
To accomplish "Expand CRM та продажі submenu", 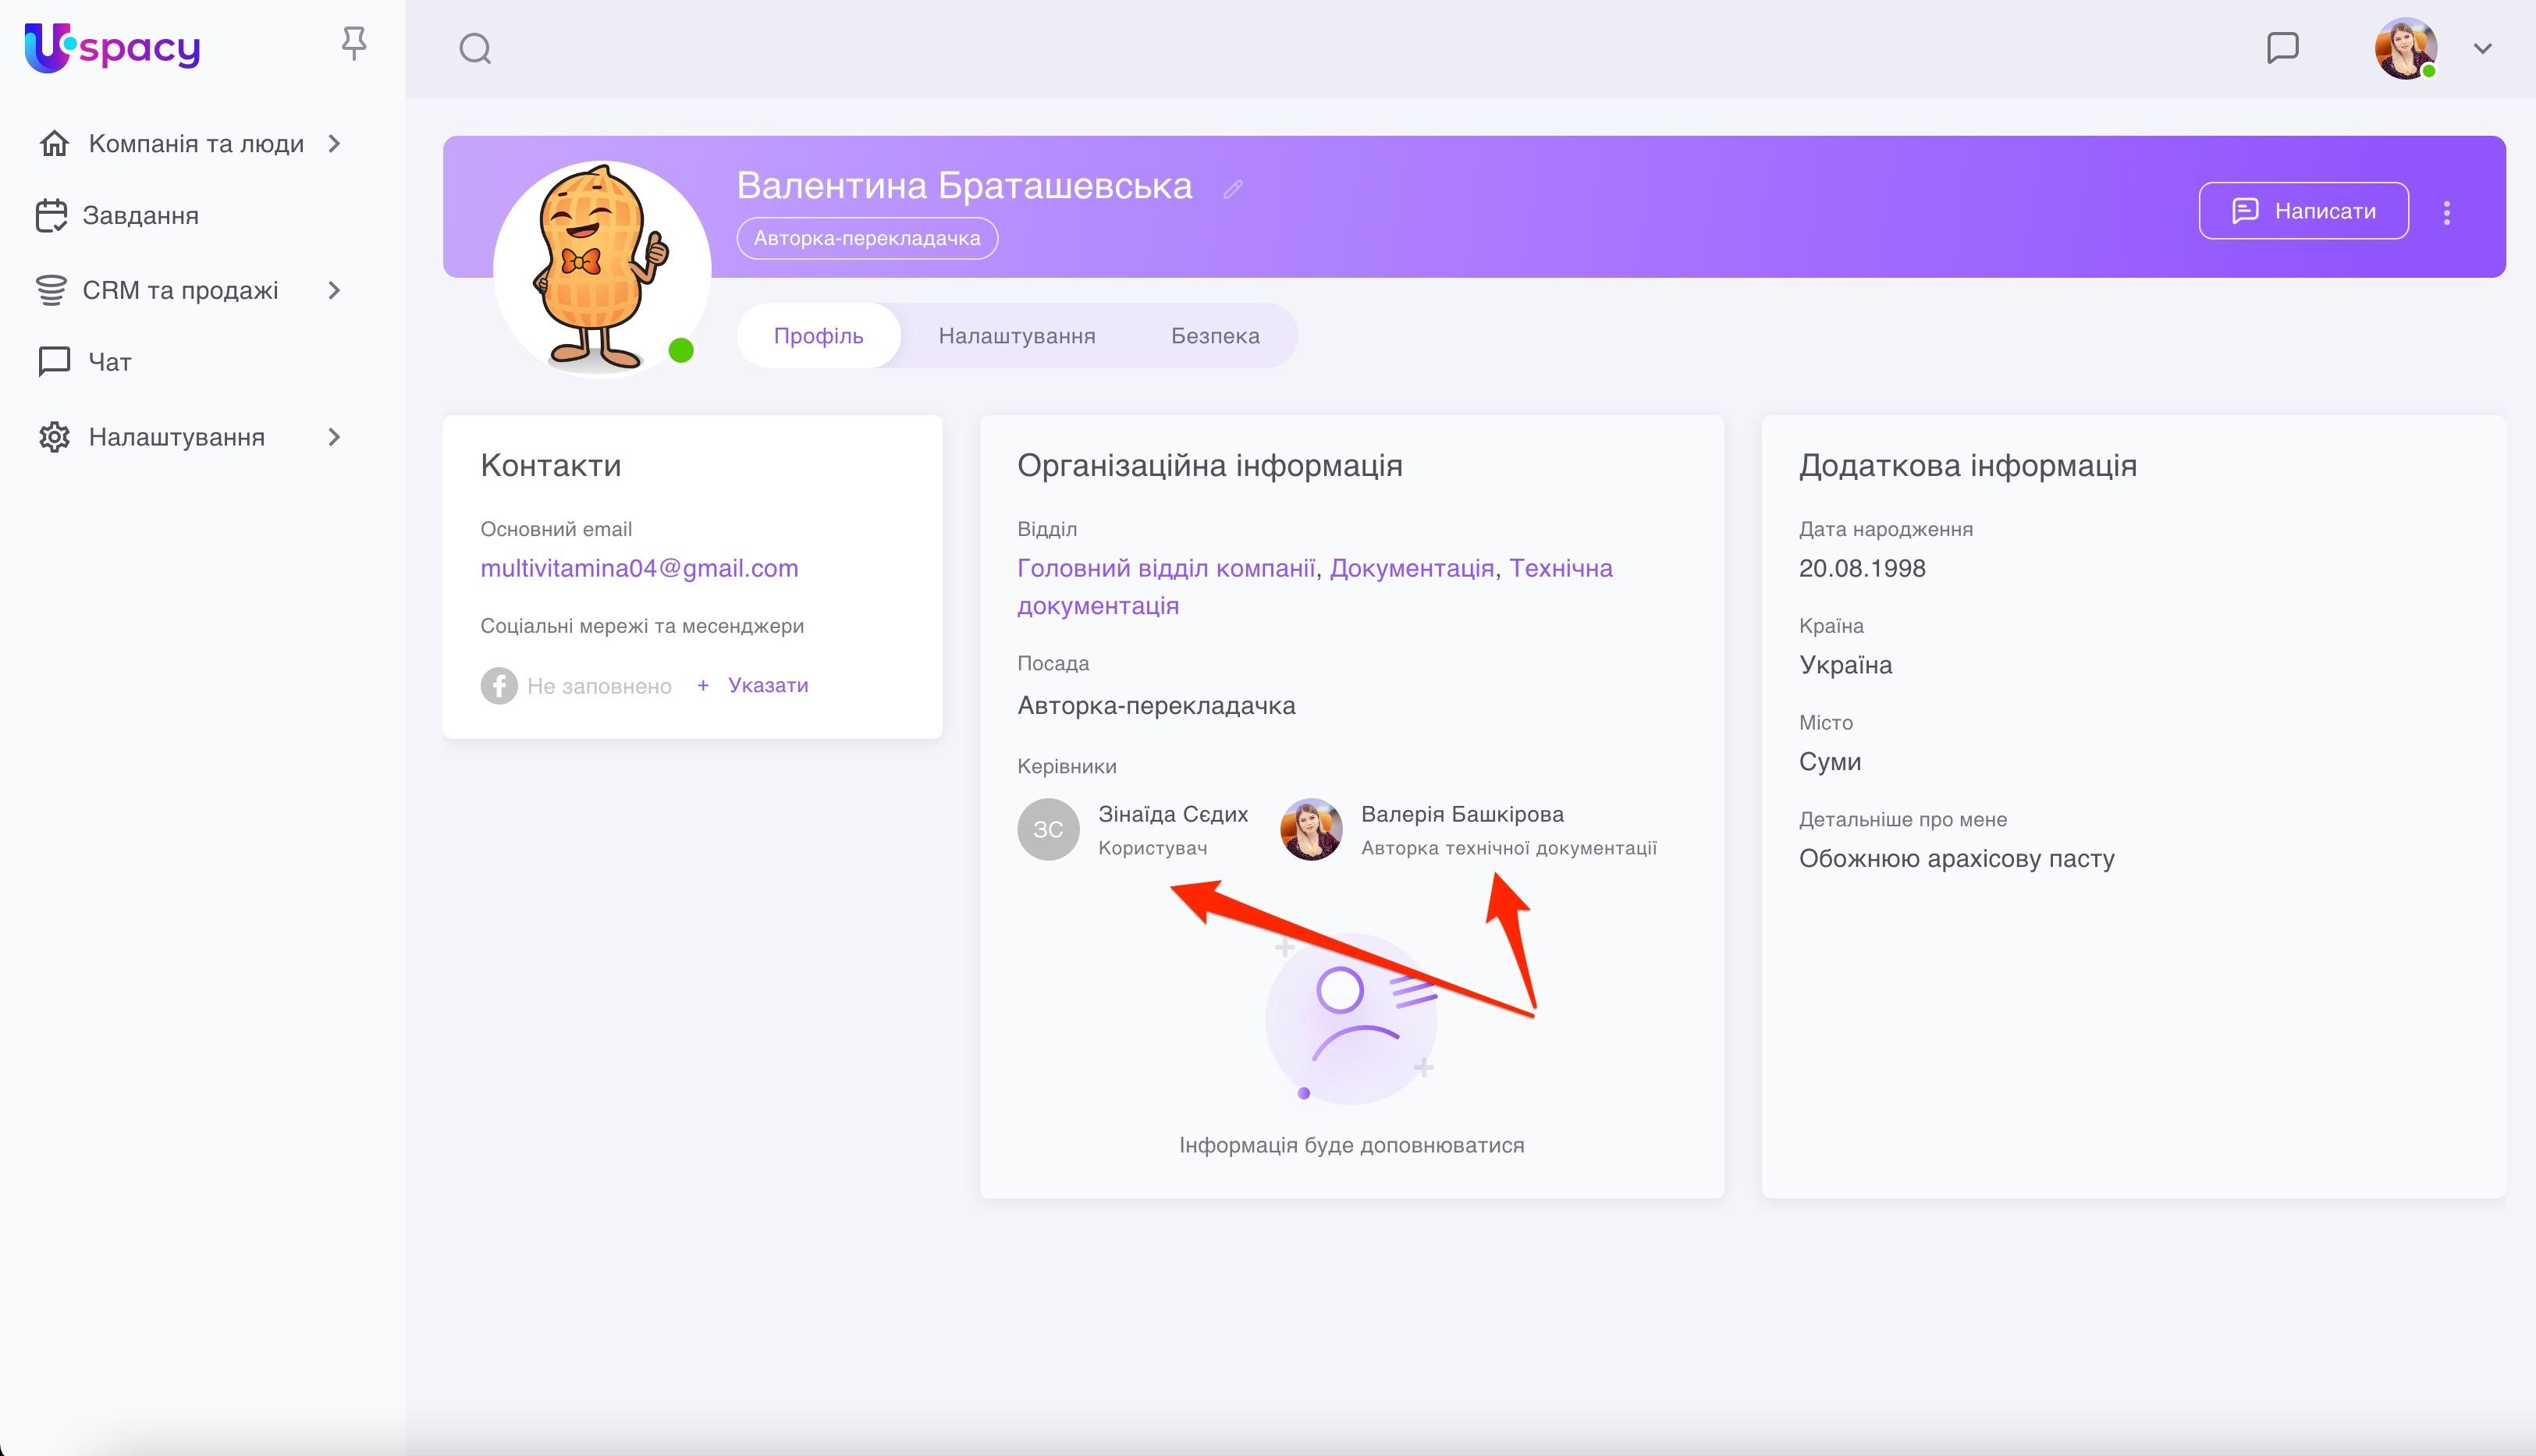I will point(334,291).
